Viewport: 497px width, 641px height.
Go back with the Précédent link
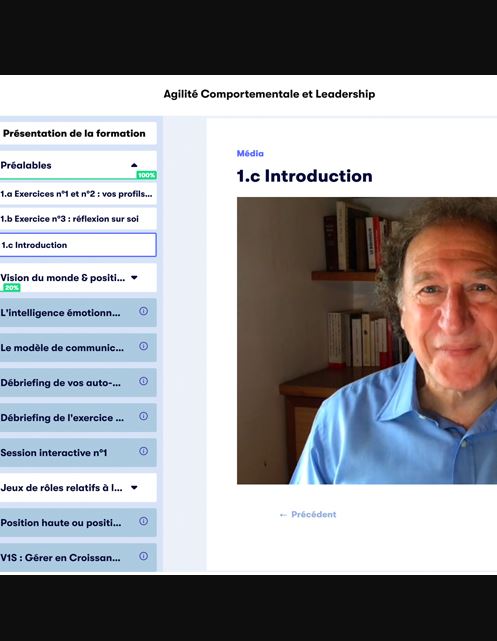tap(308, 515)
